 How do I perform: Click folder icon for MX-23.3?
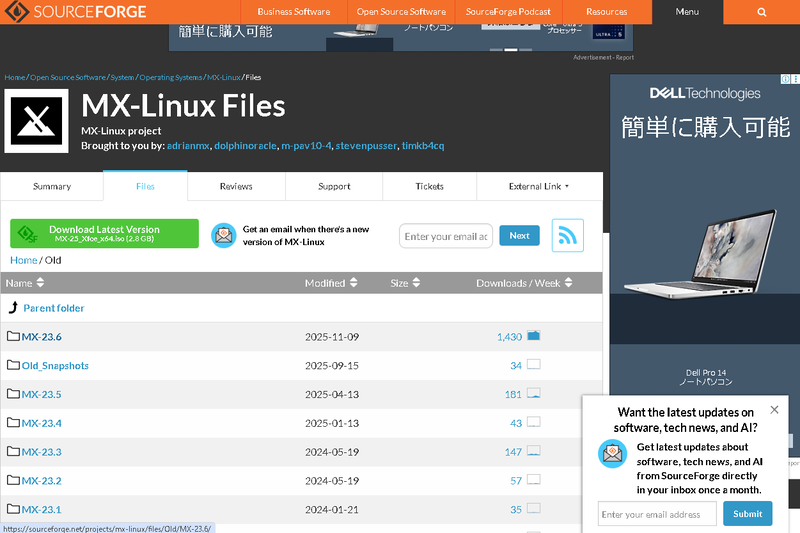(x=13, y=451)
